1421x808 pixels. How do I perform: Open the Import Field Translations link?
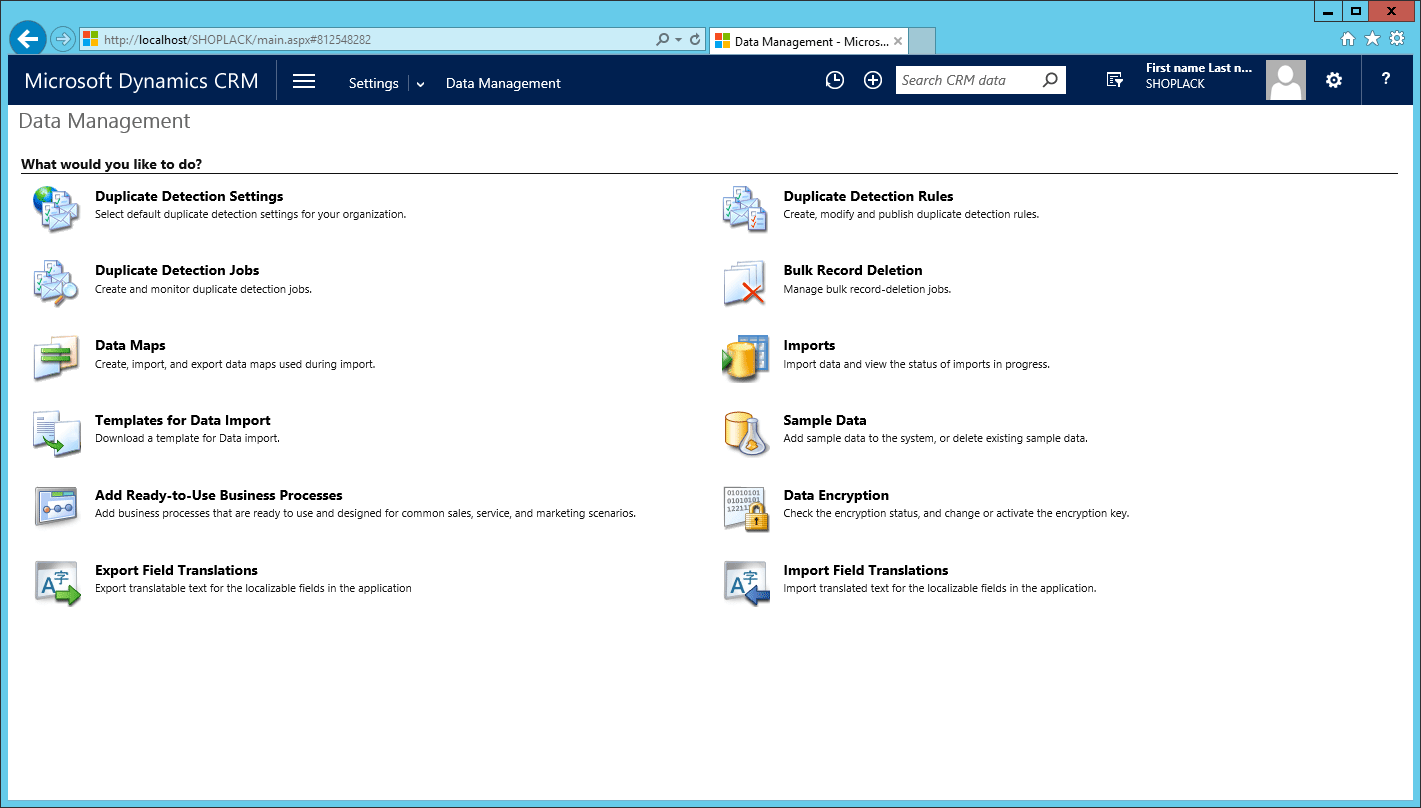point(866,570)
